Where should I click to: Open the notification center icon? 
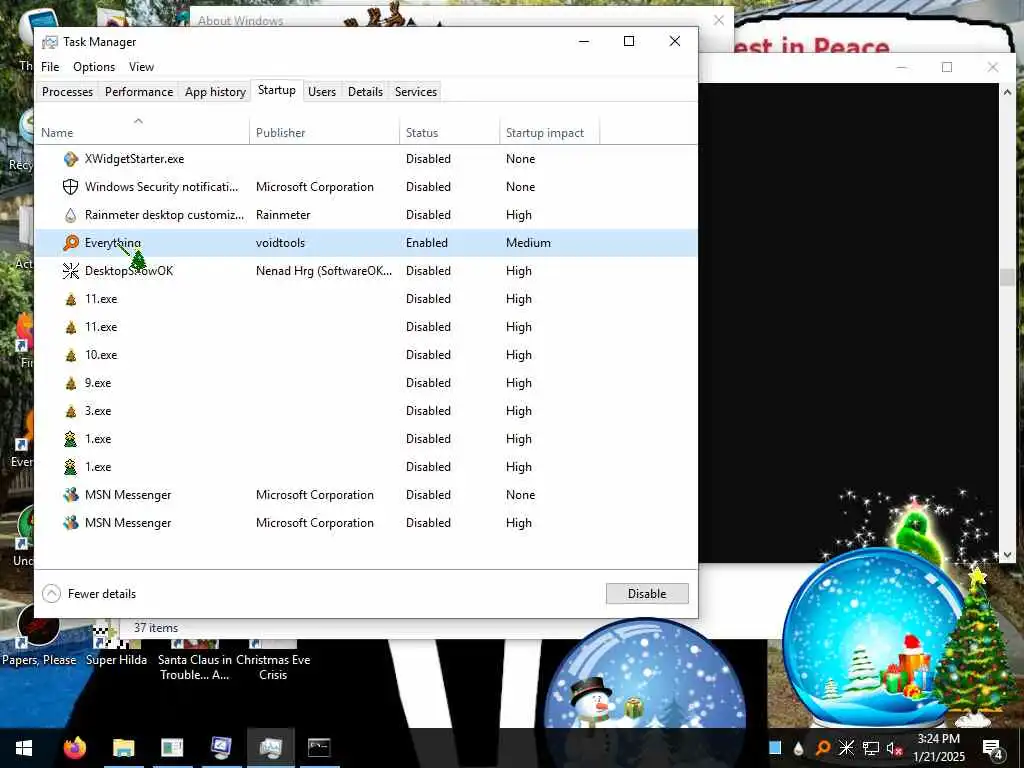[x=992, y=749]
